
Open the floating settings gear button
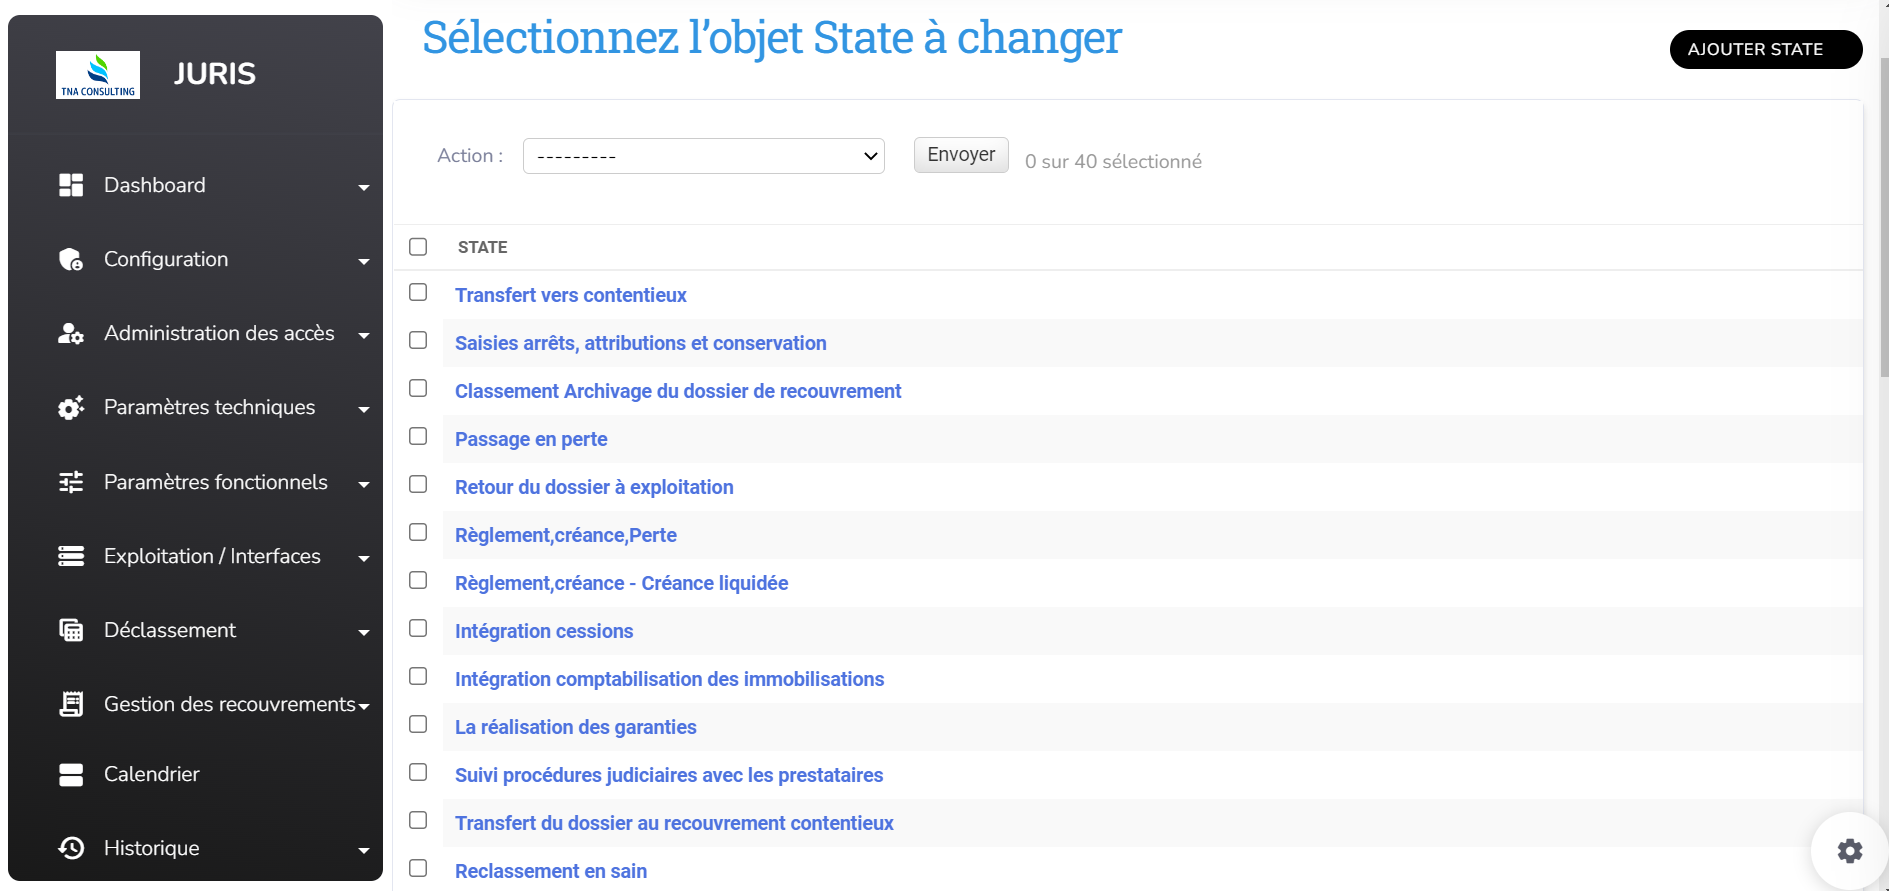click(x=1849, y=851)
